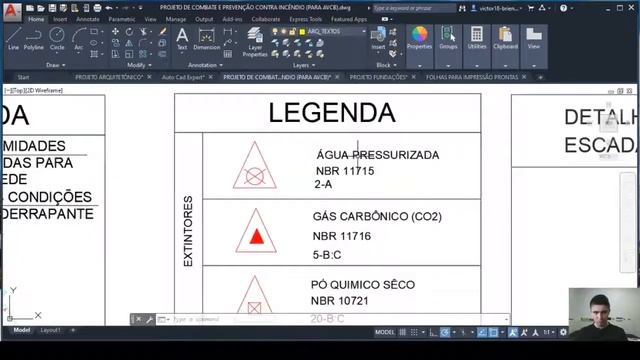Expand the Modify panel dropdown
This screenshot has height=360, width=640.
pos(140,65)
